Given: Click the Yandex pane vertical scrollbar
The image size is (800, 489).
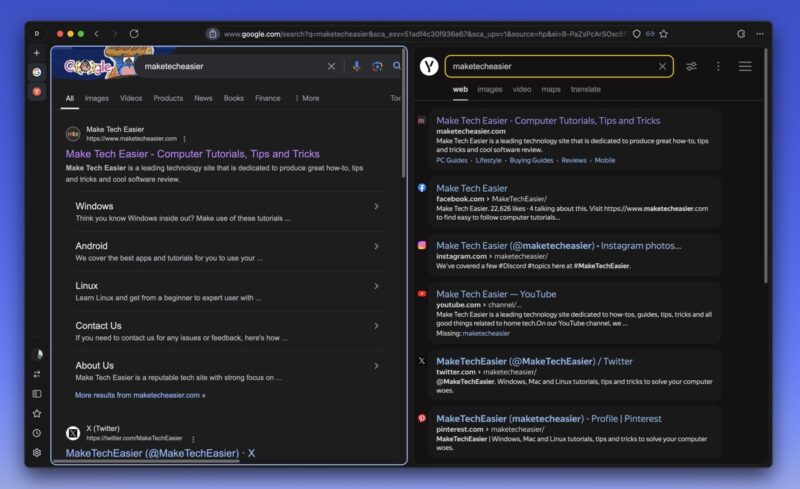Looking at the screenshot, I should tap(765, 166).
